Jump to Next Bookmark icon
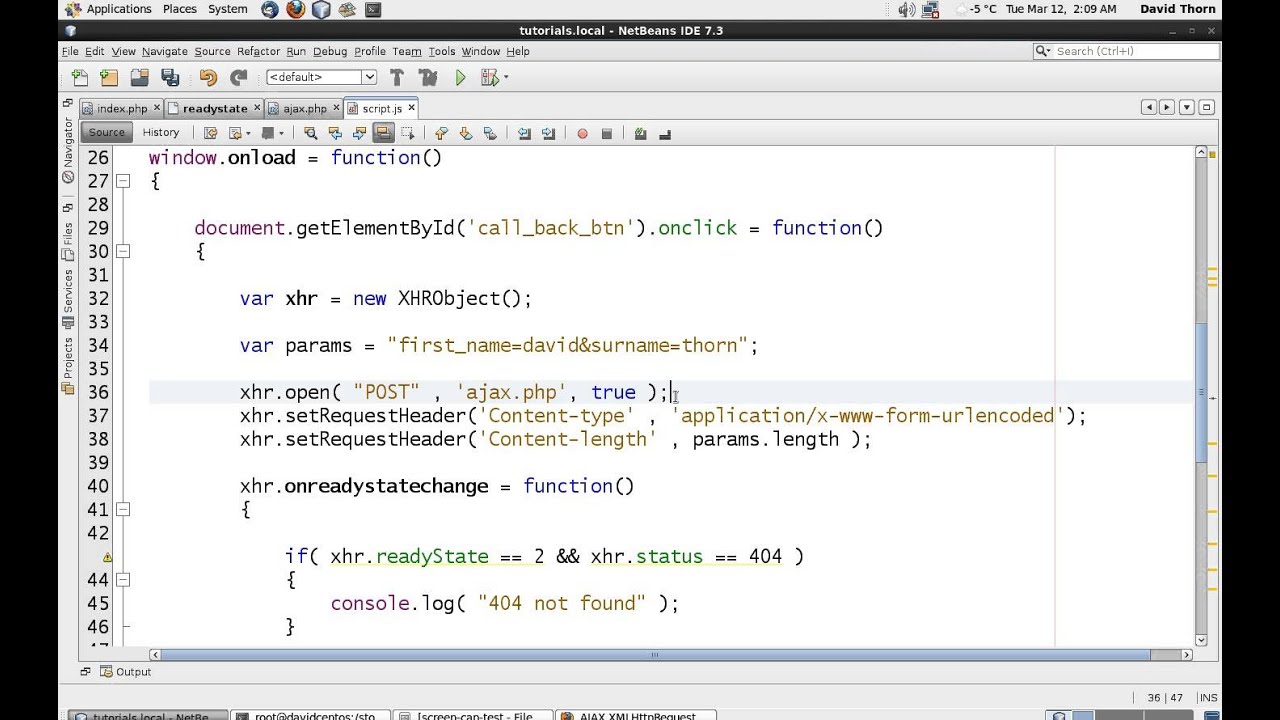This screenshot has width=1280, height=720. click(465, 133)
